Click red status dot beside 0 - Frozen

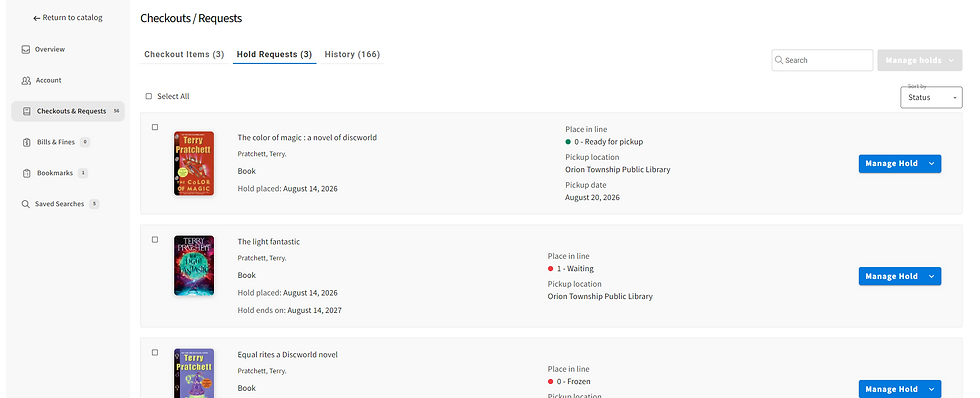551,382
